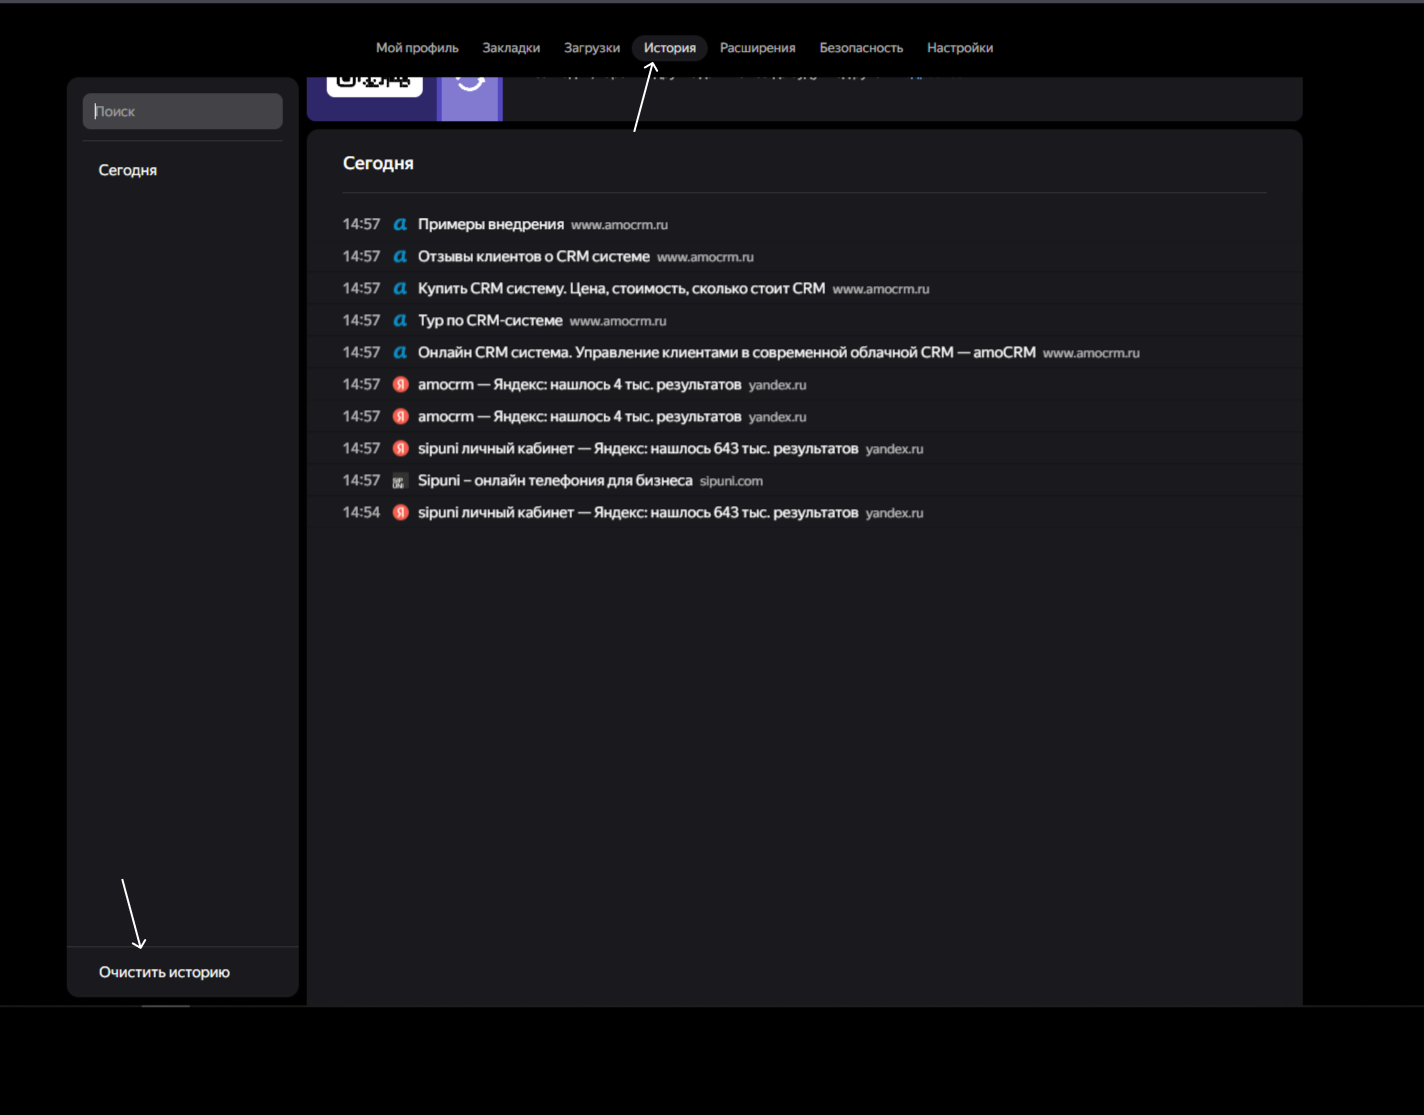Select Сегодня in the left sidebar
This screenshot has width=1424, height=1115.
pos(128,170)
